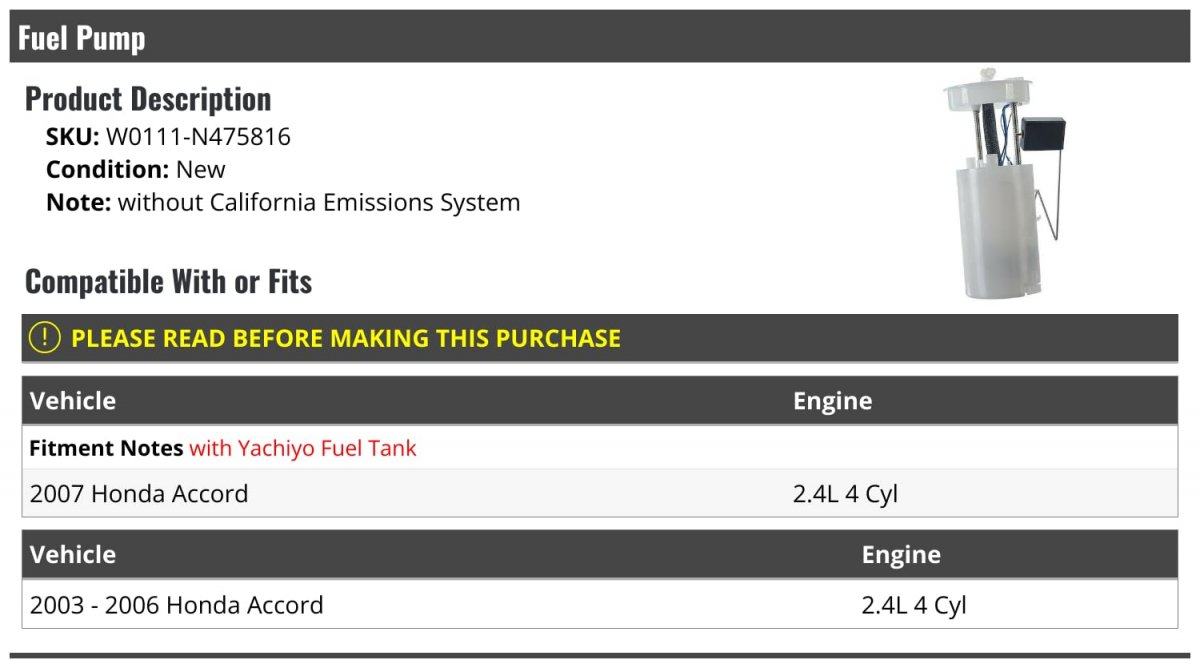Click 2.4L 4 Cyl for 2007 Accord

(x=846, y=494)
